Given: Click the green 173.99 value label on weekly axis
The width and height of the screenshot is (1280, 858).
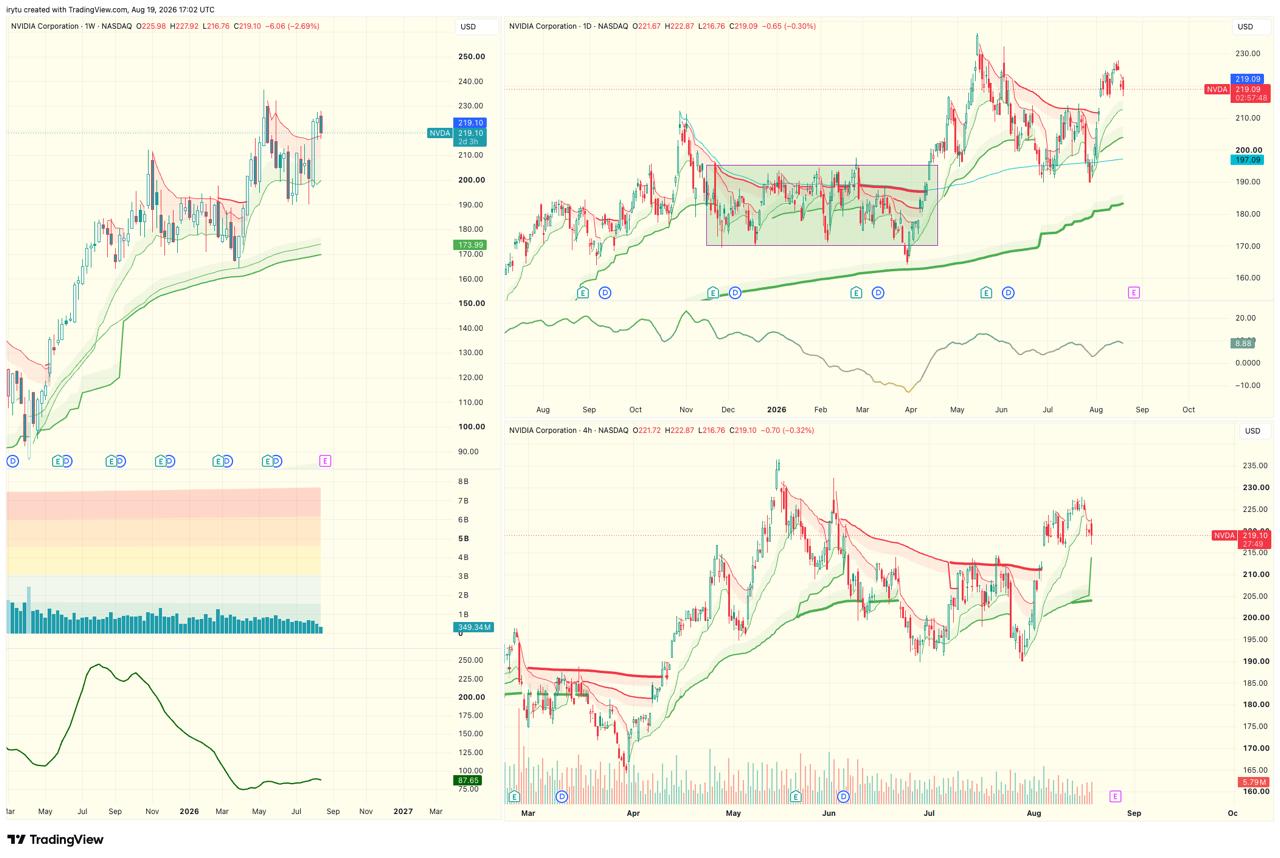Looking at the screenshot, I should [470, 245].
